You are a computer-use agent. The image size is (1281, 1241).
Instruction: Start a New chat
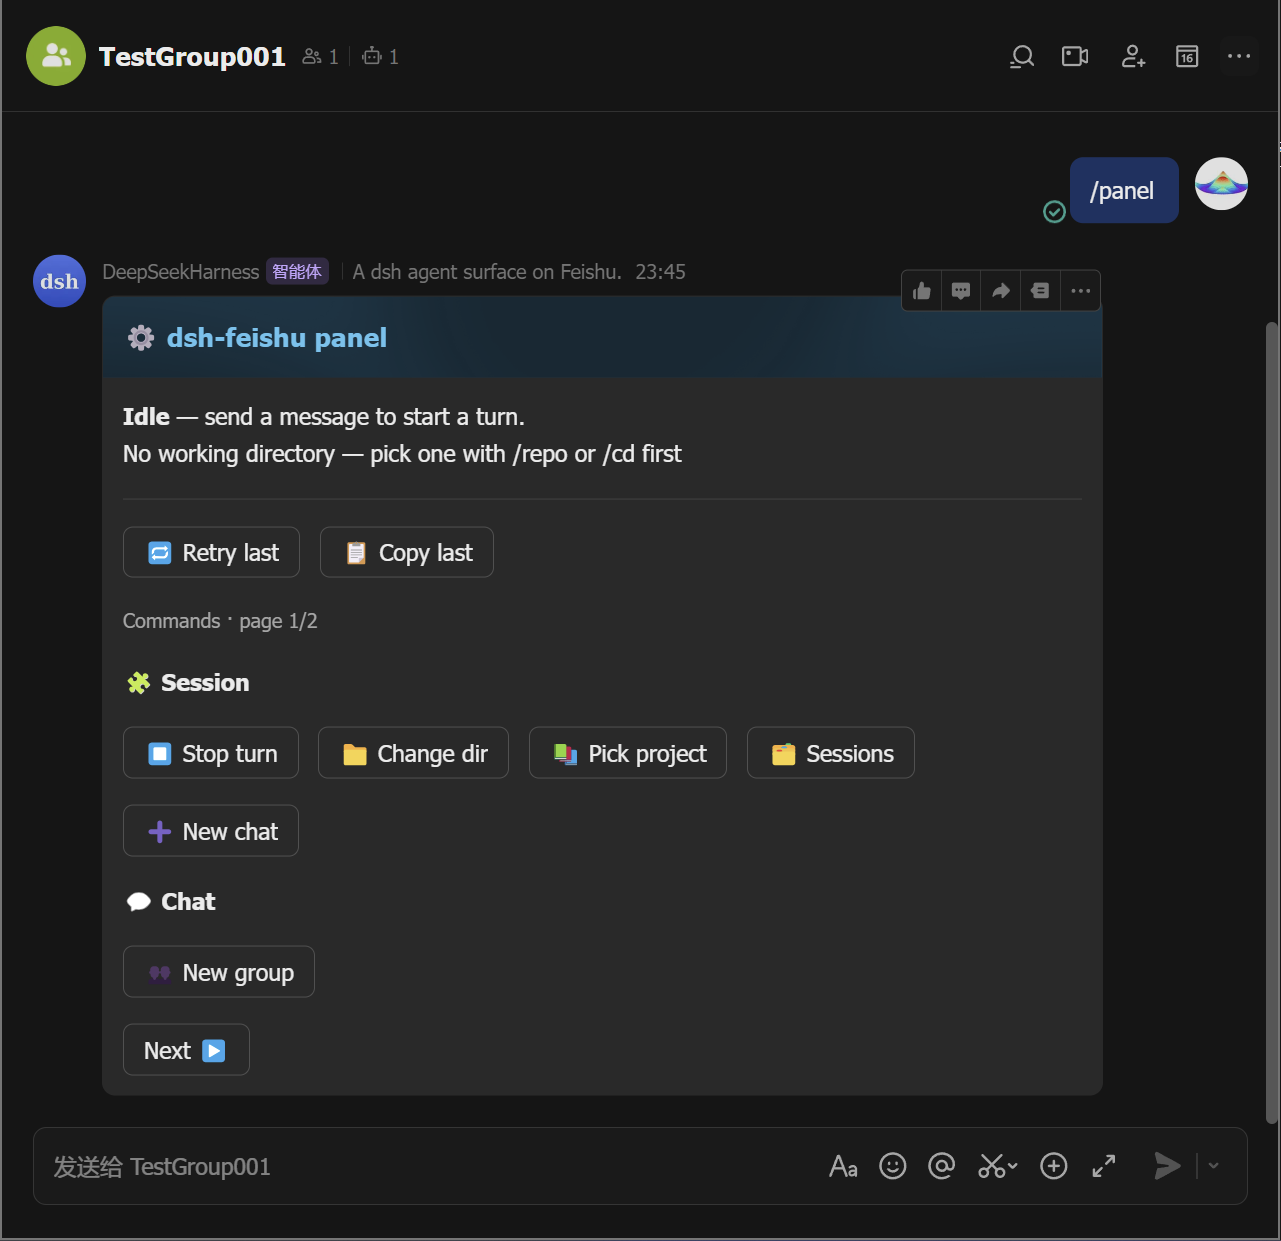(x=211, y=831)
